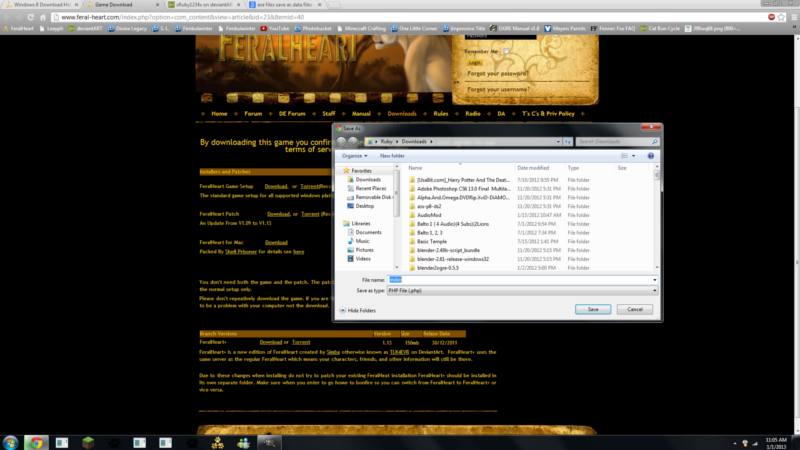Switch to exe files save as data tab
800x450 pixels.
tap(284, 5)
